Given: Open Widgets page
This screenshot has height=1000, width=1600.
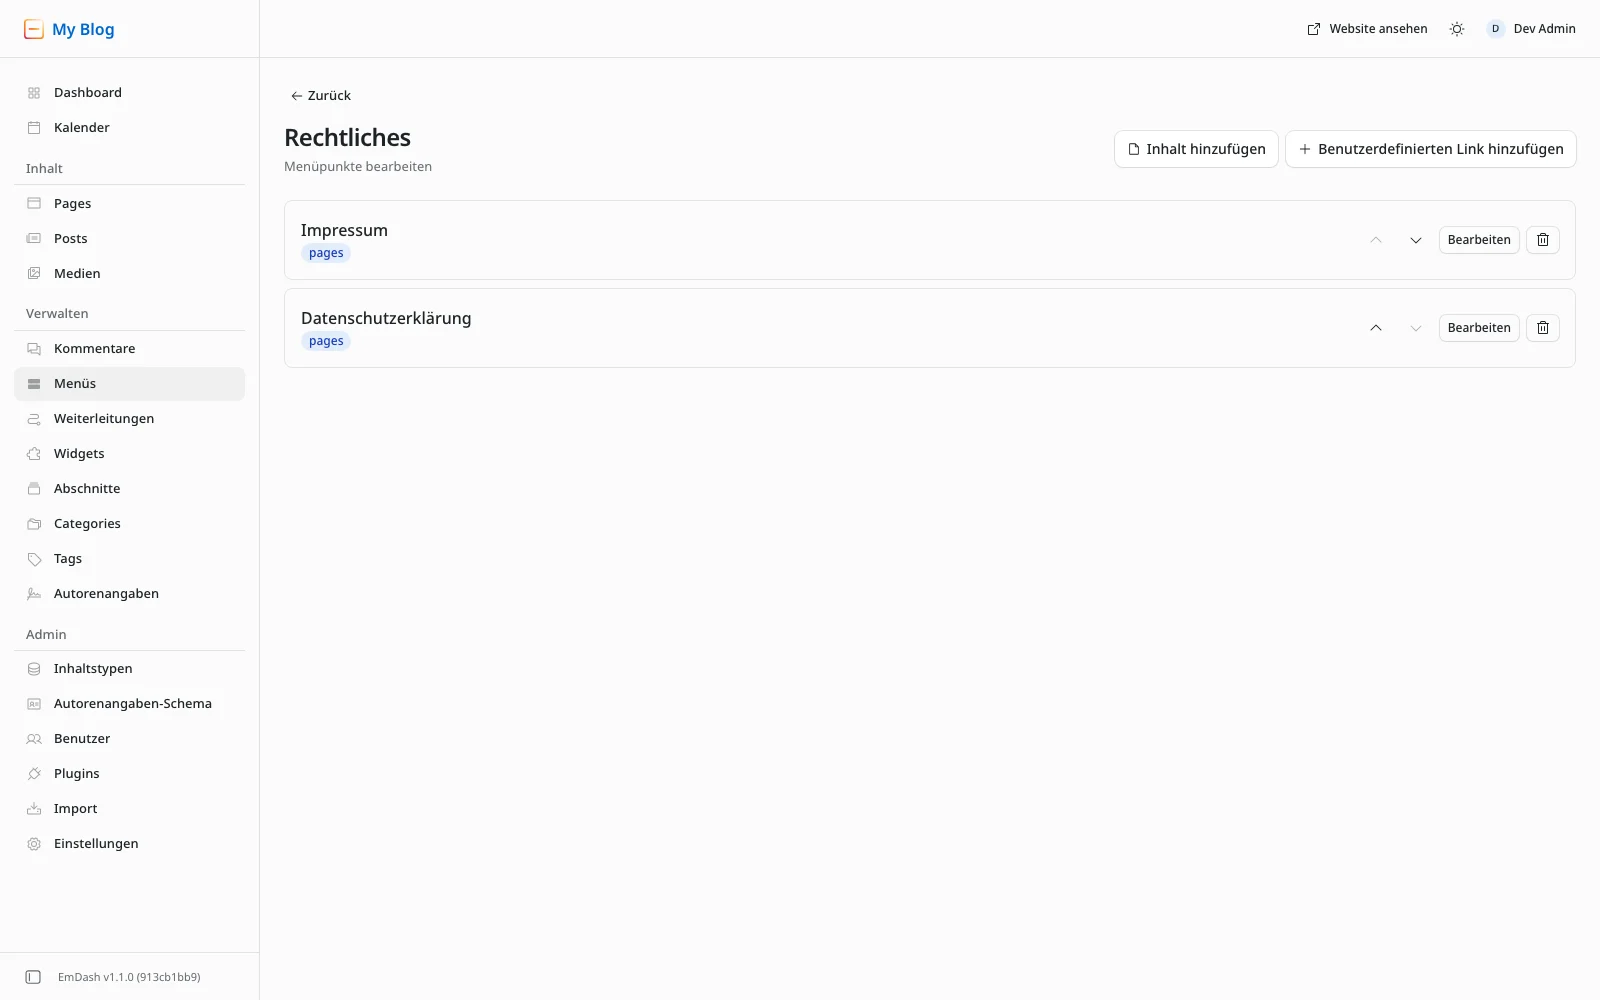Looking at the screenshot, I should [x=130, y=454].
